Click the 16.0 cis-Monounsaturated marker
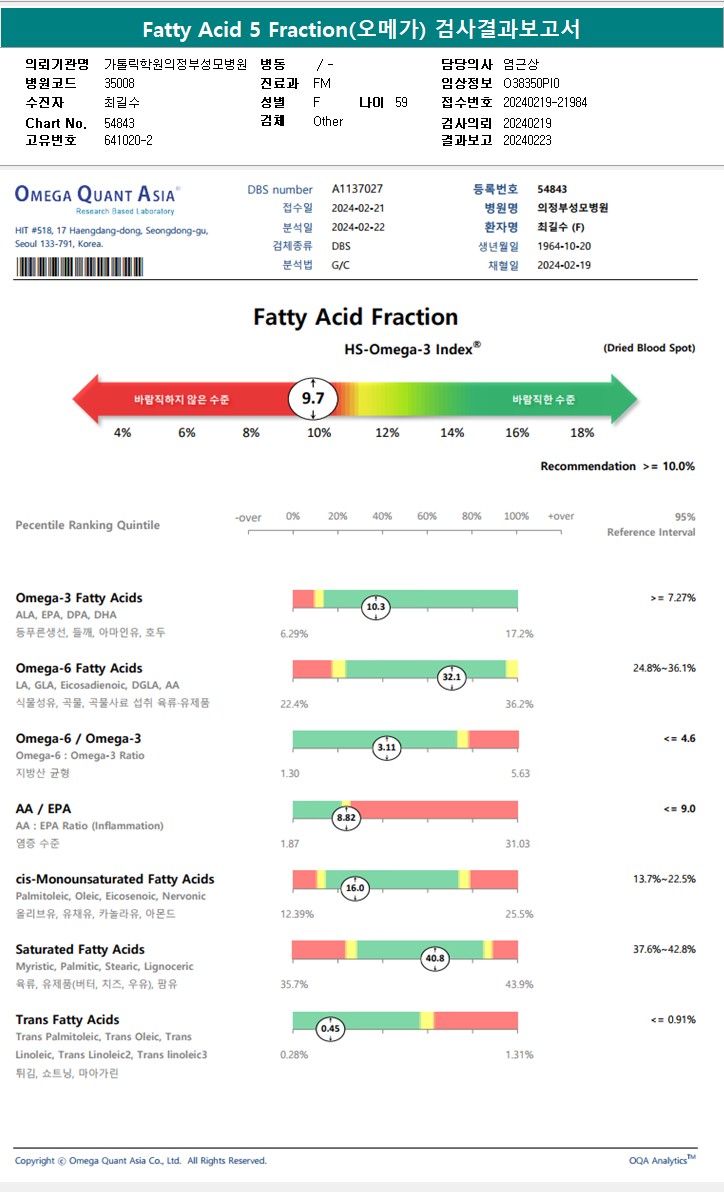The width and height of the screenshot is (724, 1192). (x=355, y=887)
